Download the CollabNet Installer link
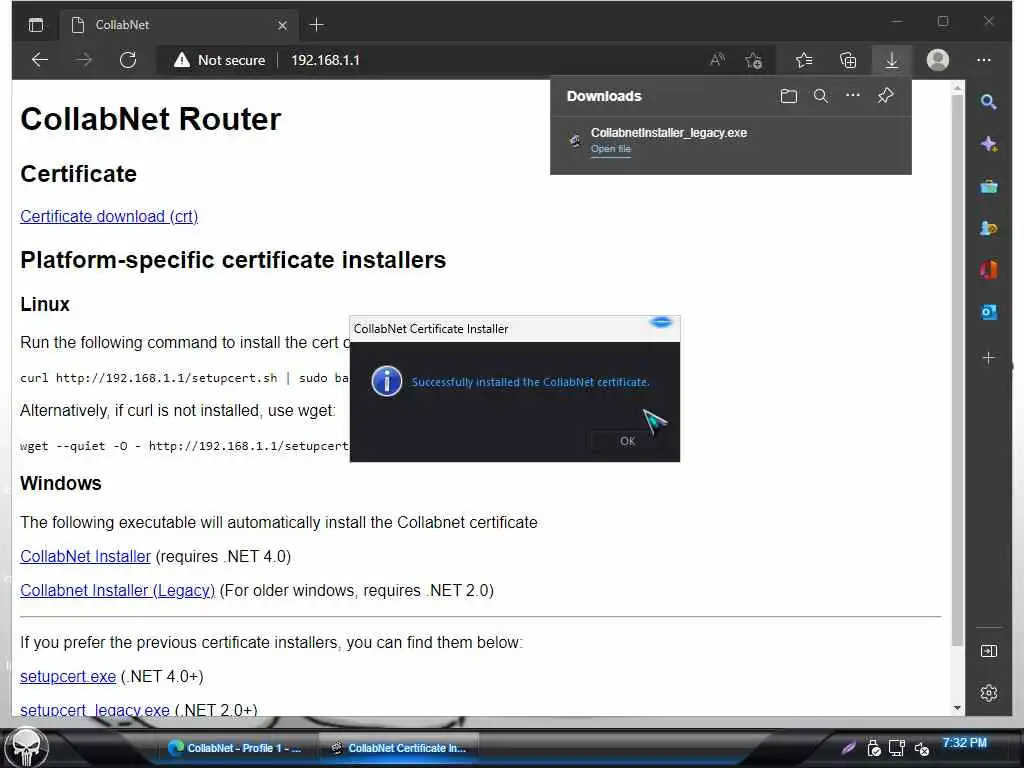The height and width of the screenshot is (768, 1024). 86,556
